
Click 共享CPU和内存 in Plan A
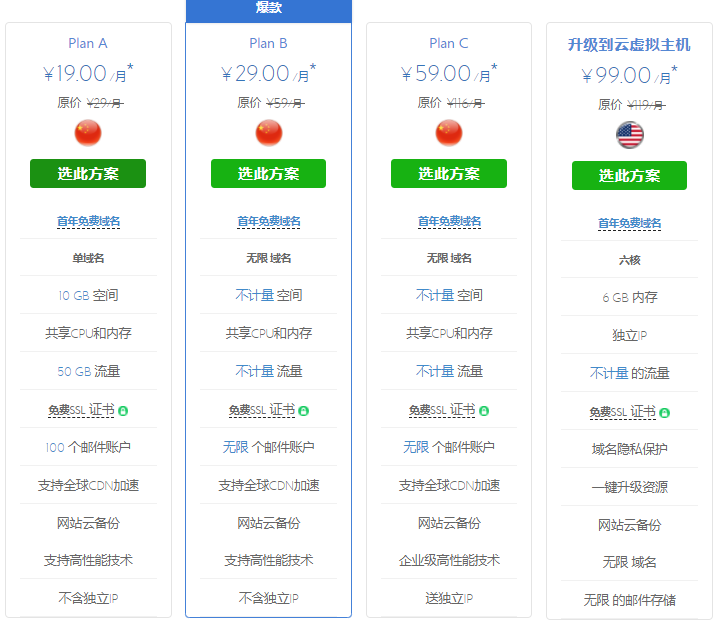pyautogui.click(x=88, y=333)
